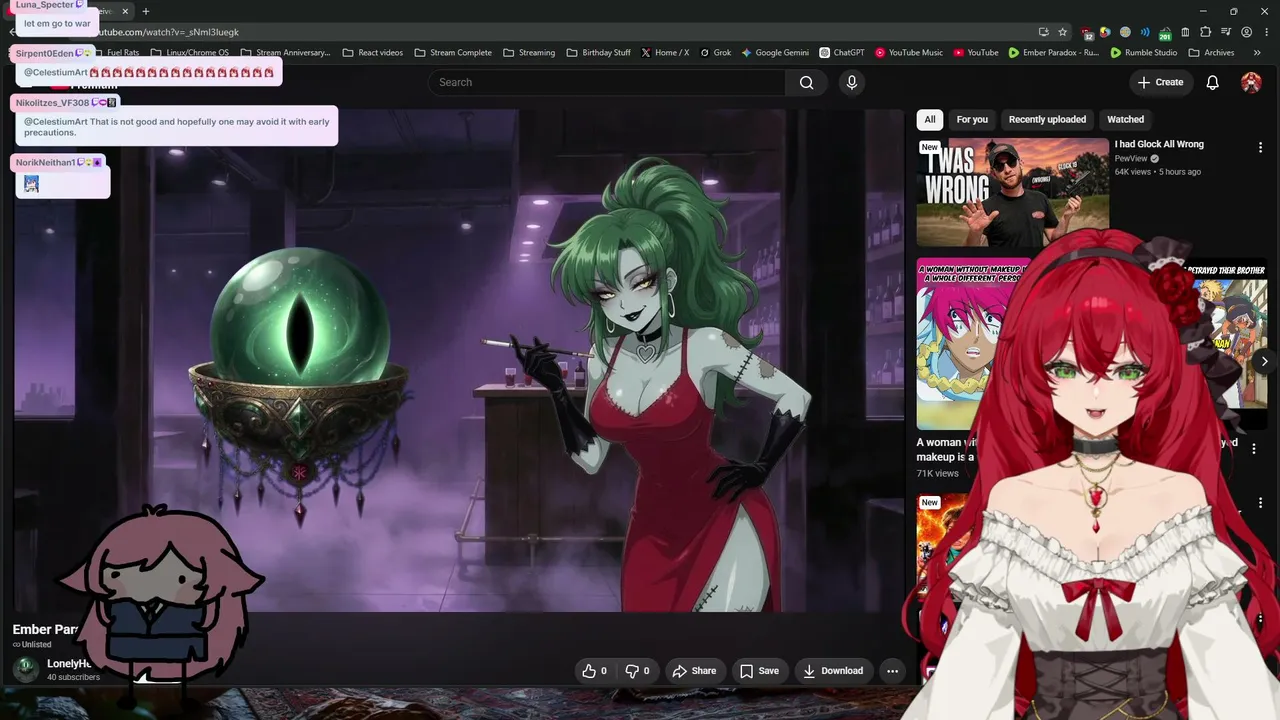Expand the Linux/Chrome OS bookmark folder
This screenshot has height=720, width=1280.
tap(189, 53)
